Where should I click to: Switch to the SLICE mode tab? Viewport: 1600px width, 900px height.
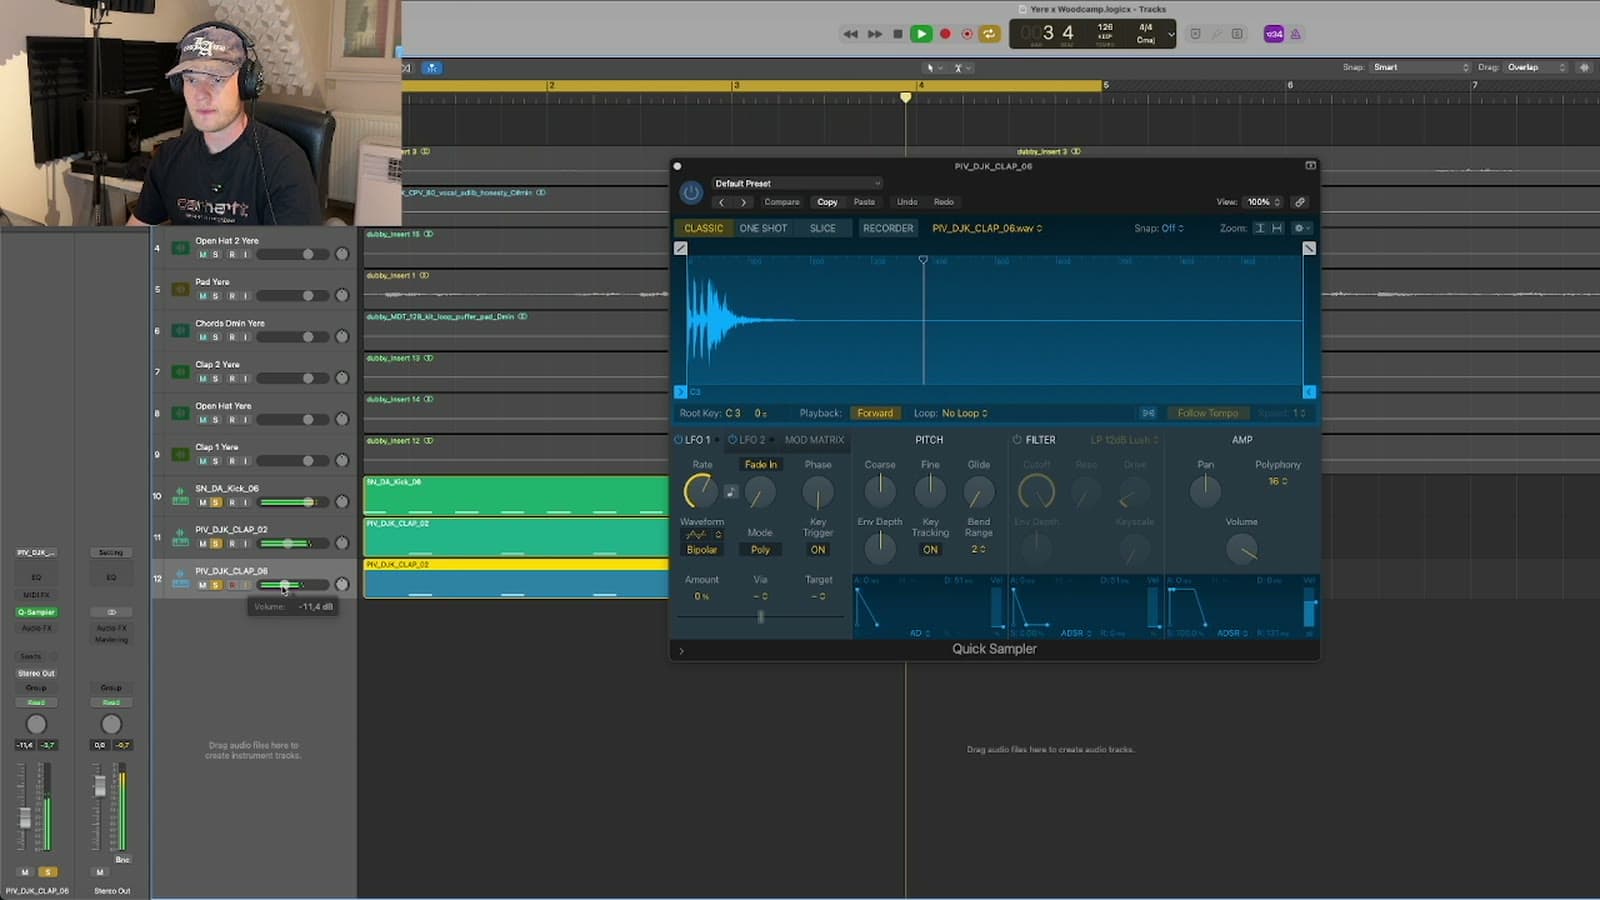(x=823, y=228)
